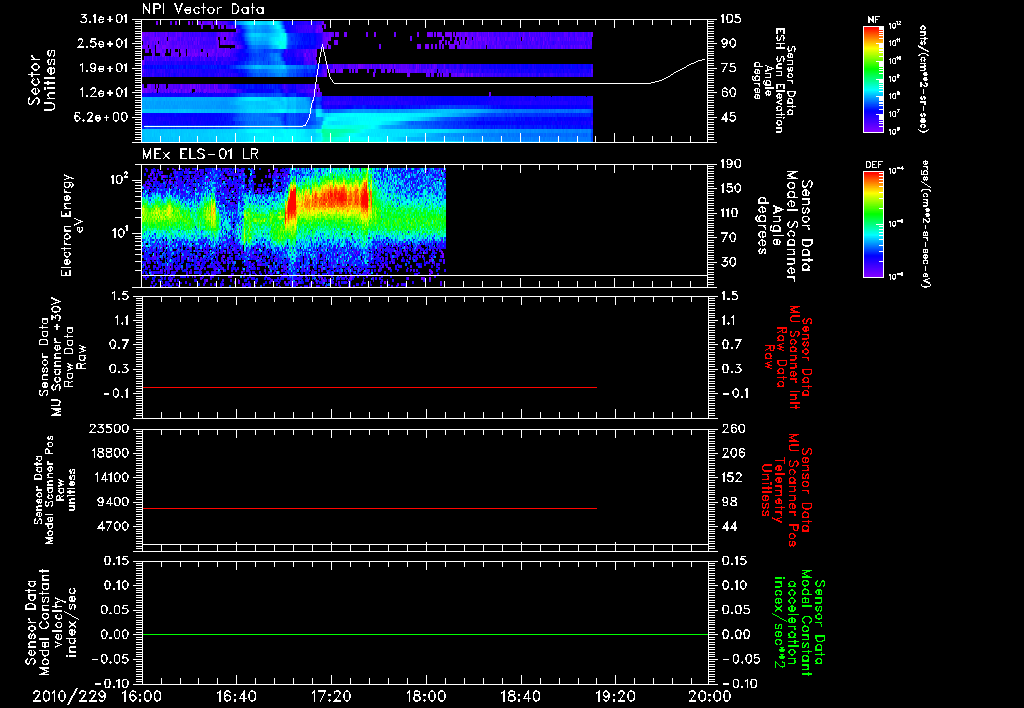
Task: Click the green line in the velocity panel
Action: [424, 634]
